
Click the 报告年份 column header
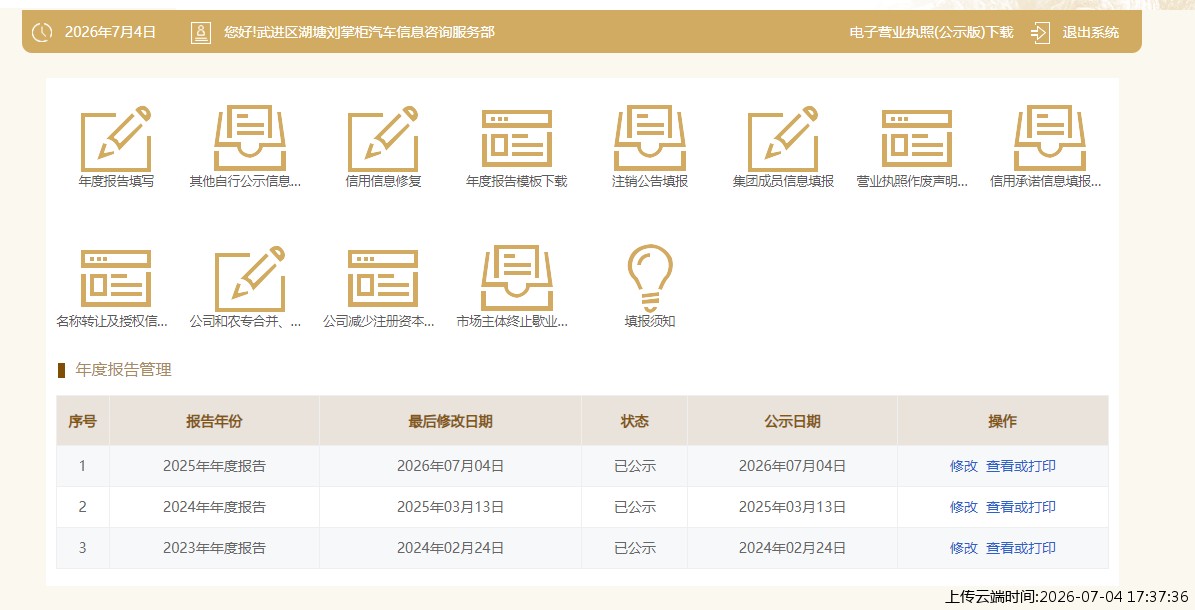point(214,421)
